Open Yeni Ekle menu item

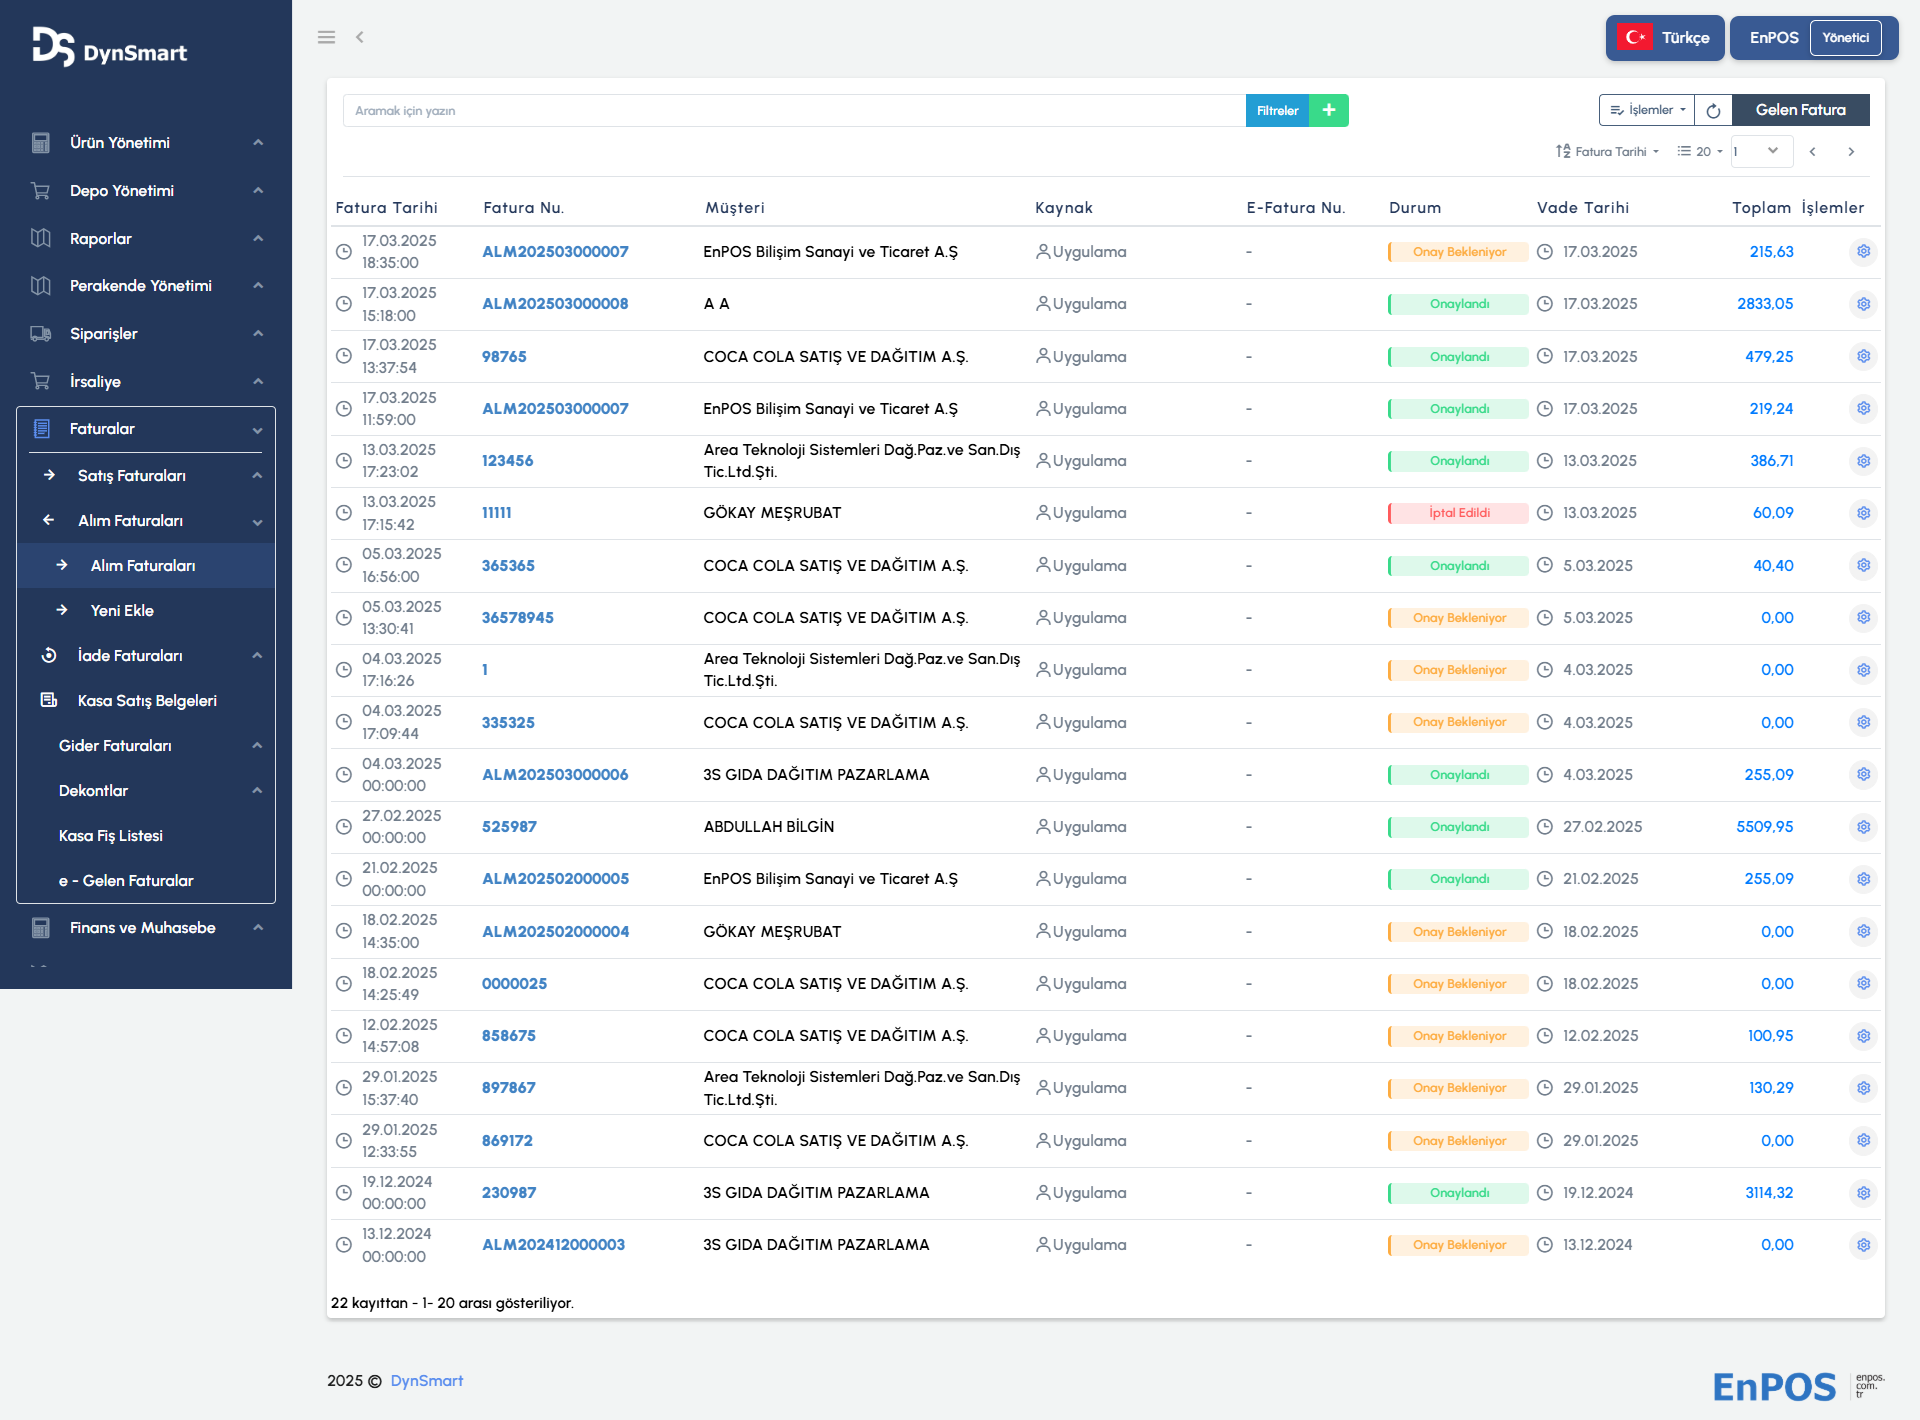point(122,610)
